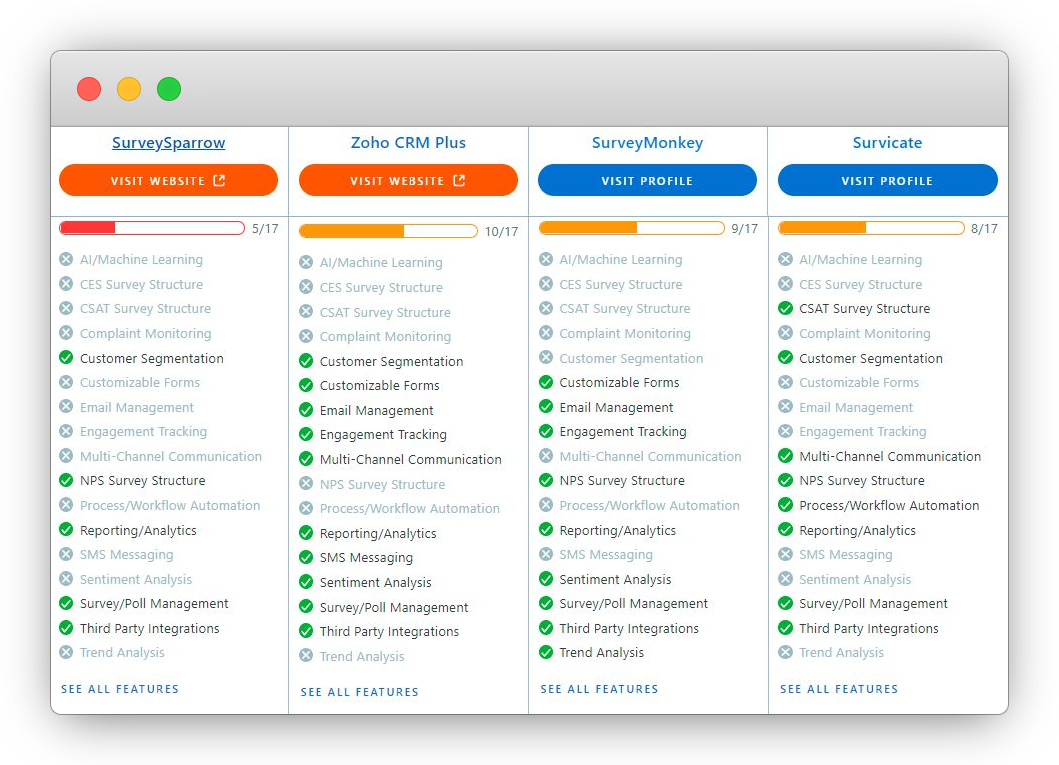Visit the SurveySparrow website
Screen dimensions: 1059x765
click(x=169, y=180)
